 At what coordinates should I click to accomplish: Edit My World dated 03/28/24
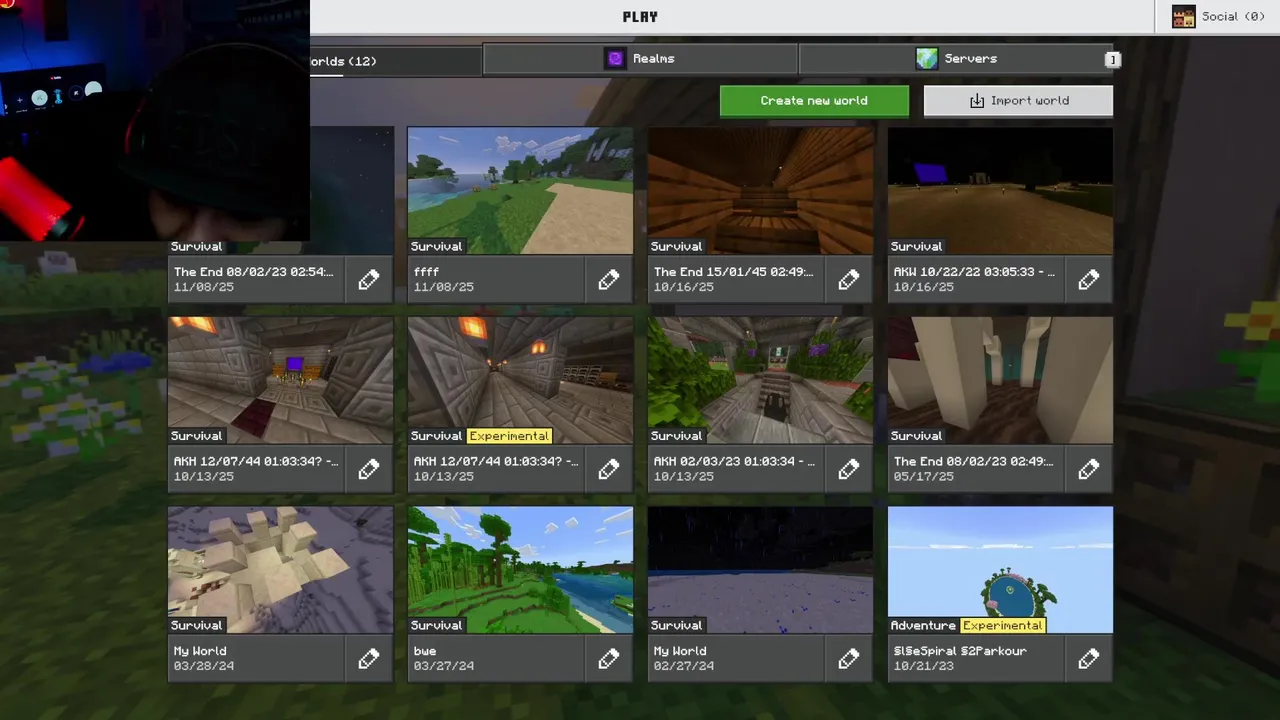tap(368, 659)
